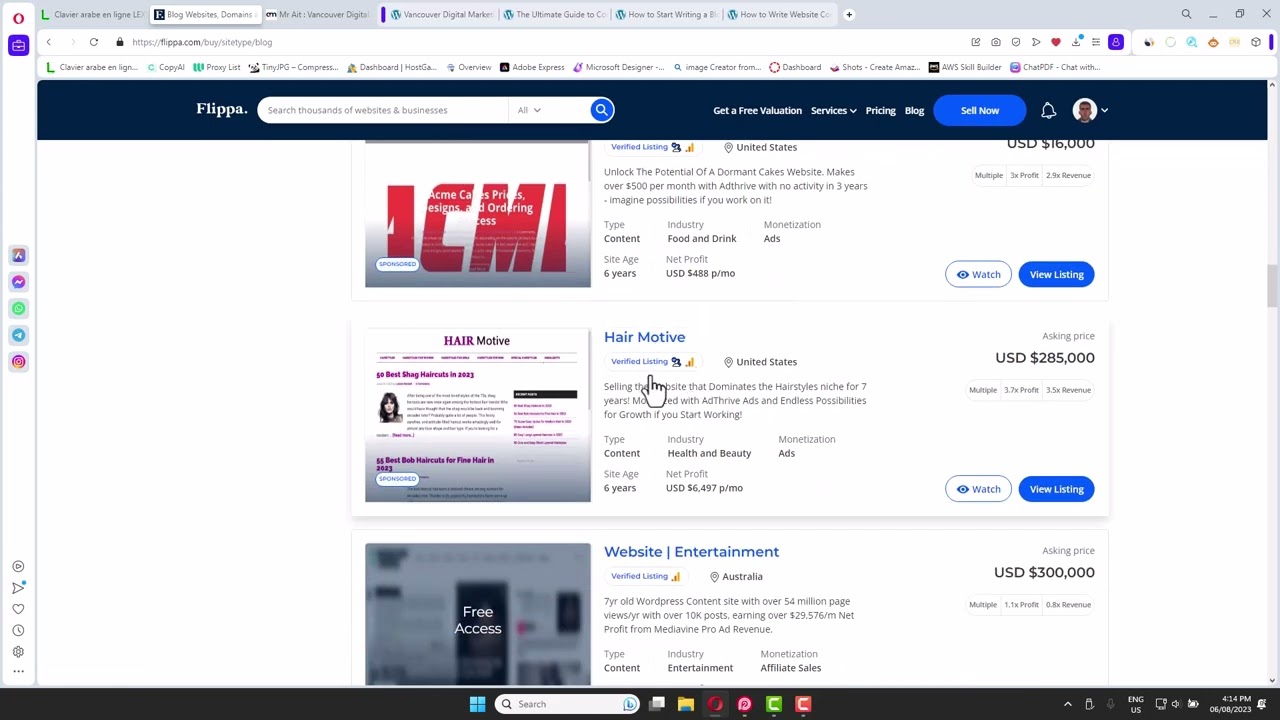The height and width of the screenshot is (720, 1280).
Task: Open downloads icon in browser toolbar
Action: coord(1076,42)
